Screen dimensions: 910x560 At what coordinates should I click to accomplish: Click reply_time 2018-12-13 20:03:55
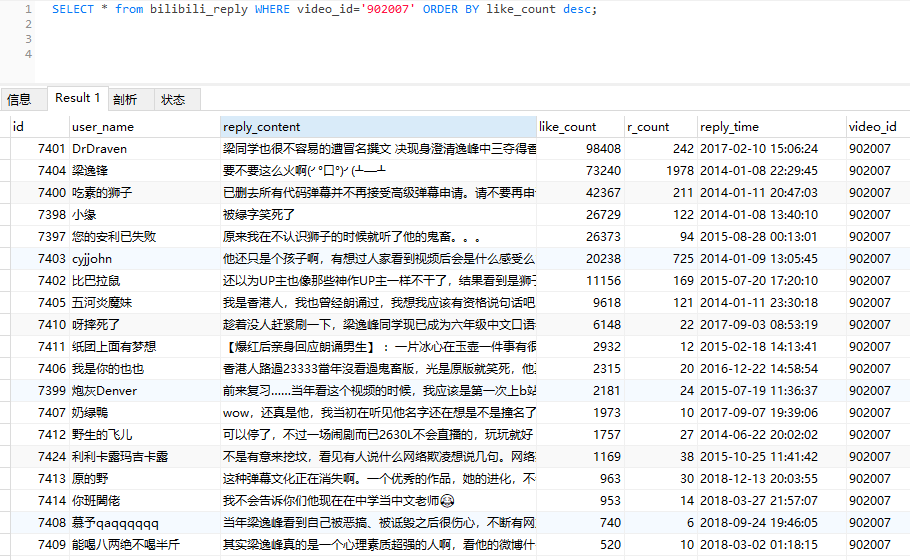point(759,479)
